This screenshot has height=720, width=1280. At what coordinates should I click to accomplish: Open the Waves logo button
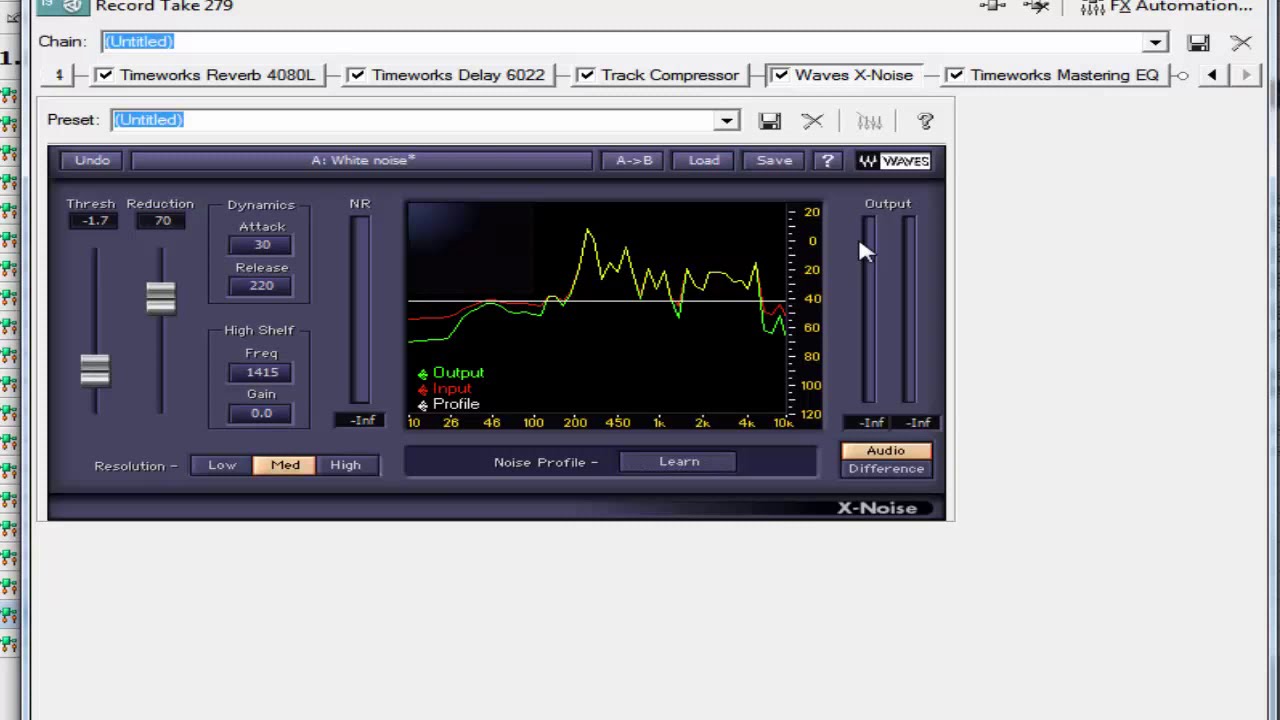pos(894,161)
